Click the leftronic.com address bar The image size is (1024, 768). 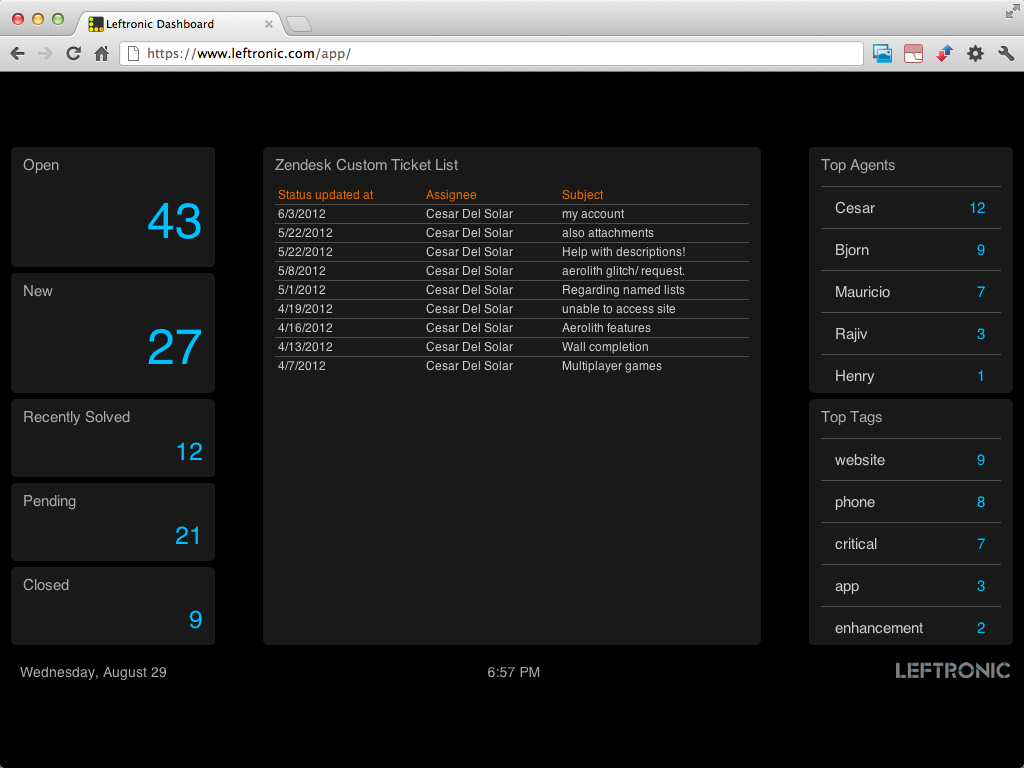point(490,54)
